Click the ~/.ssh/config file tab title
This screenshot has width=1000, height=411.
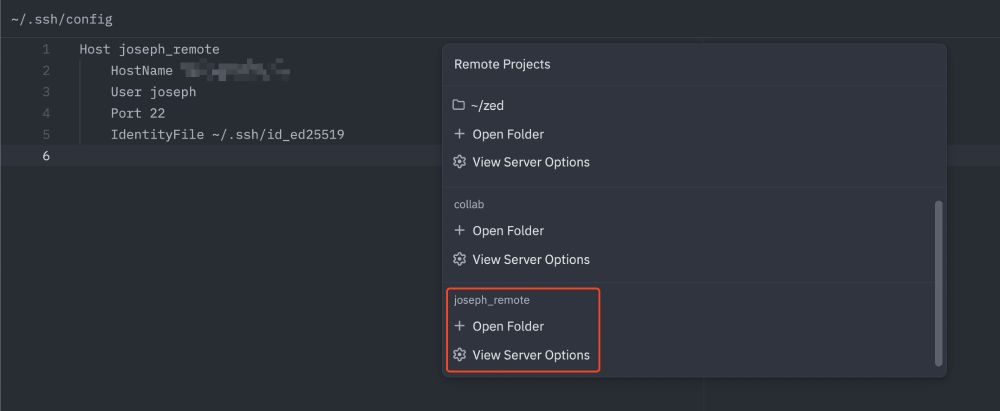pos(62,19)
